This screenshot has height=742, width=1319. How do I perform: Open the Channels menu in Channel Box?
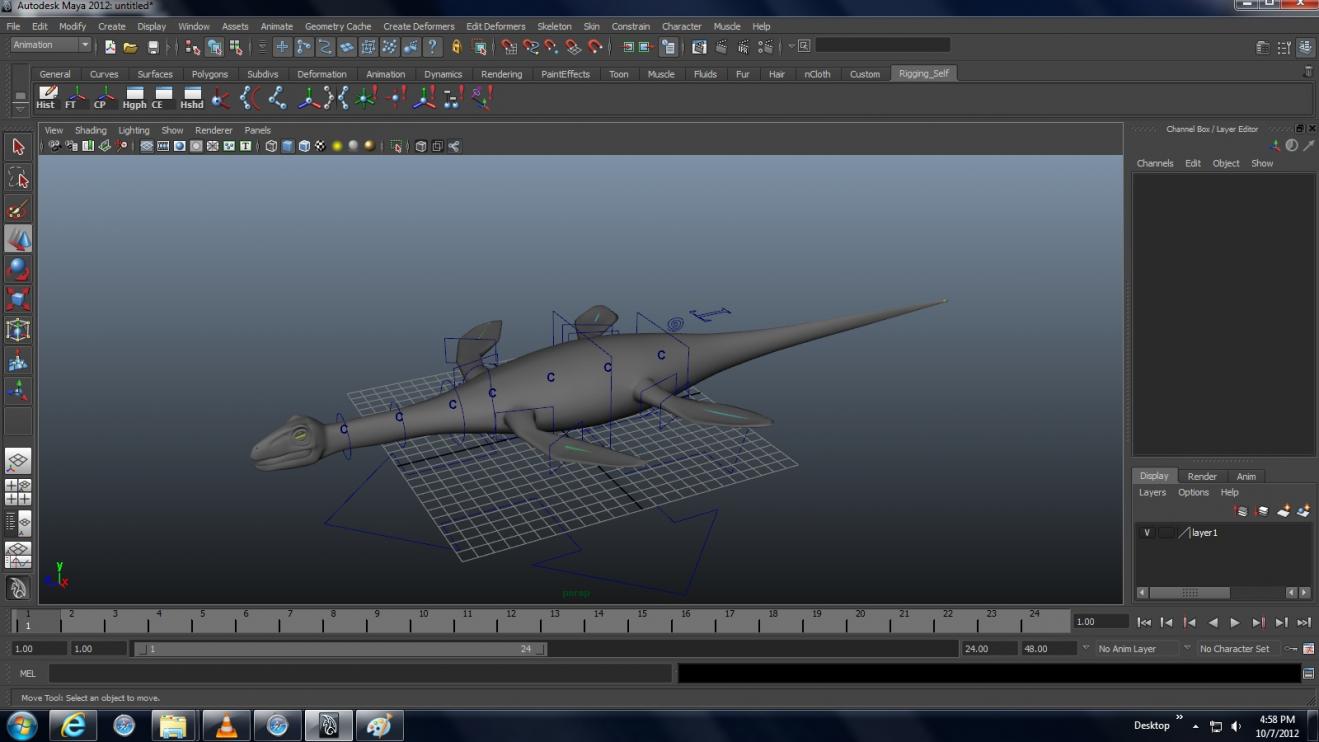click(1154, 163)
